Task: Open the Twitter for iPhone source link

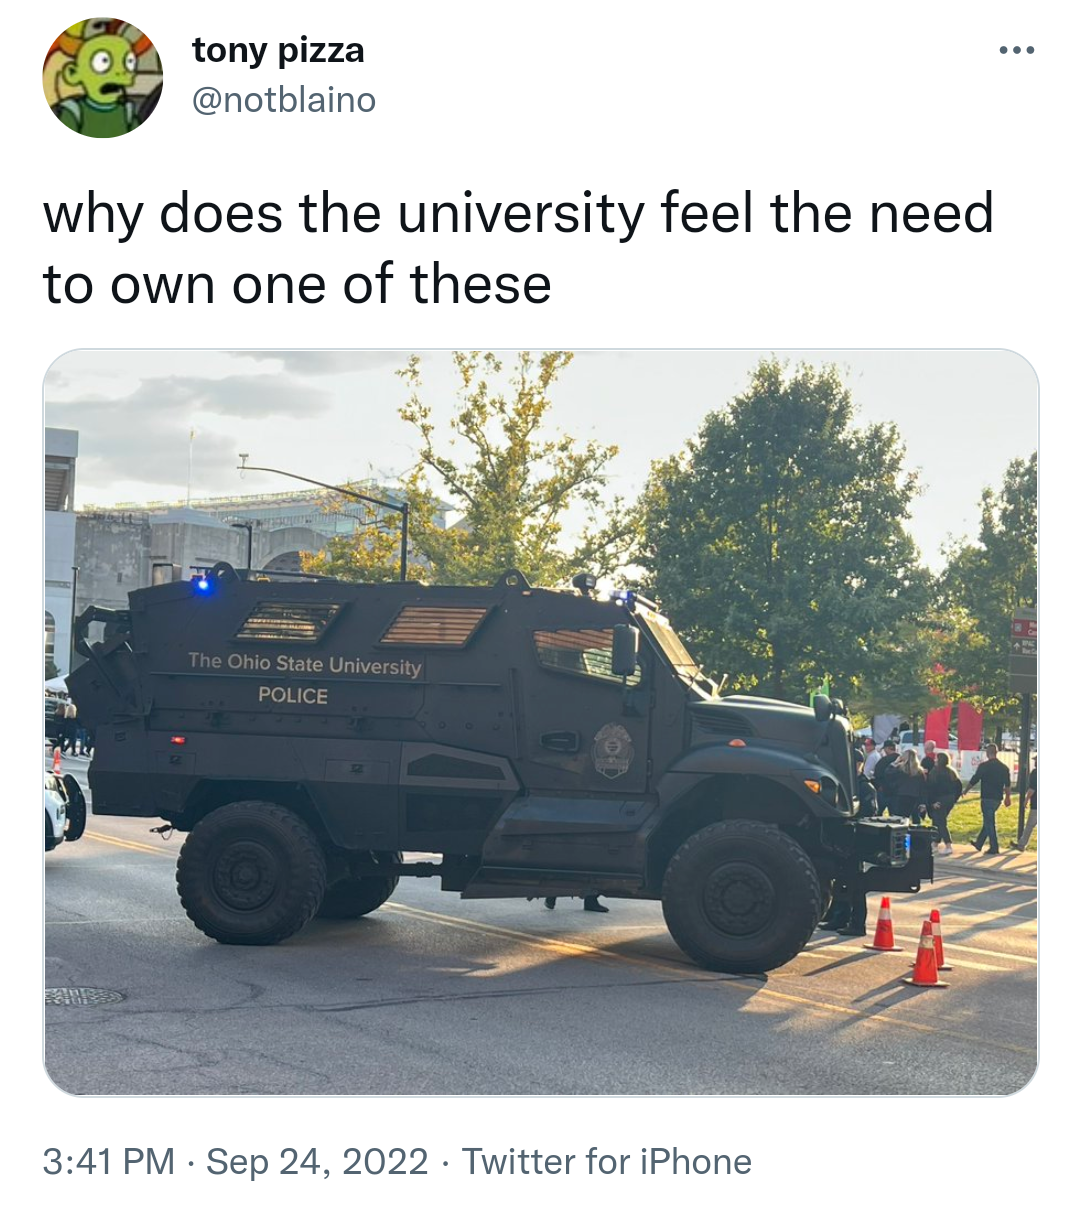Action: pos(607,1162)
